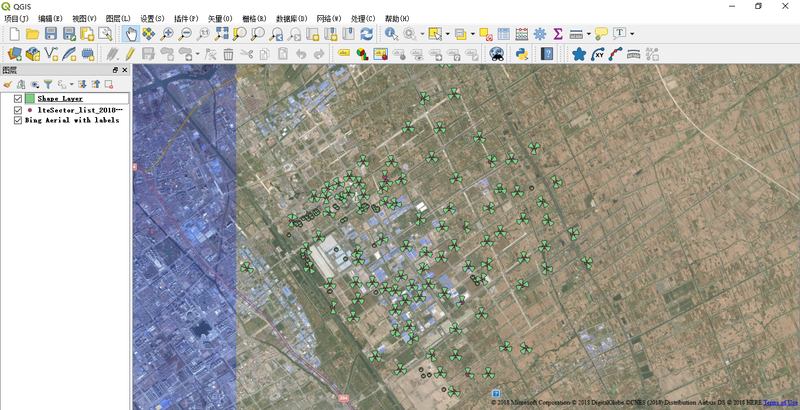Click the Zoom Full extent icon
This screenshot has height=410, width=800.
click(221, 34)
